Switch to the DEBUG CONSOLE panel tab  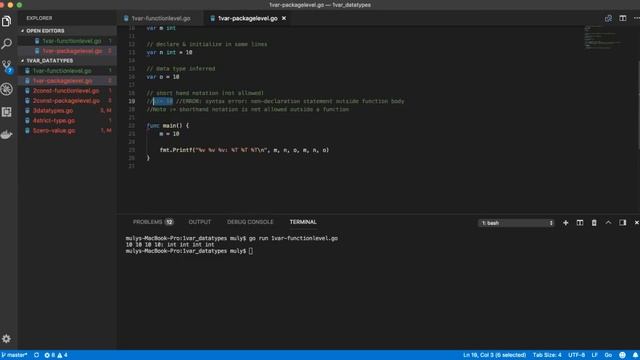click(x=250, y=222)
